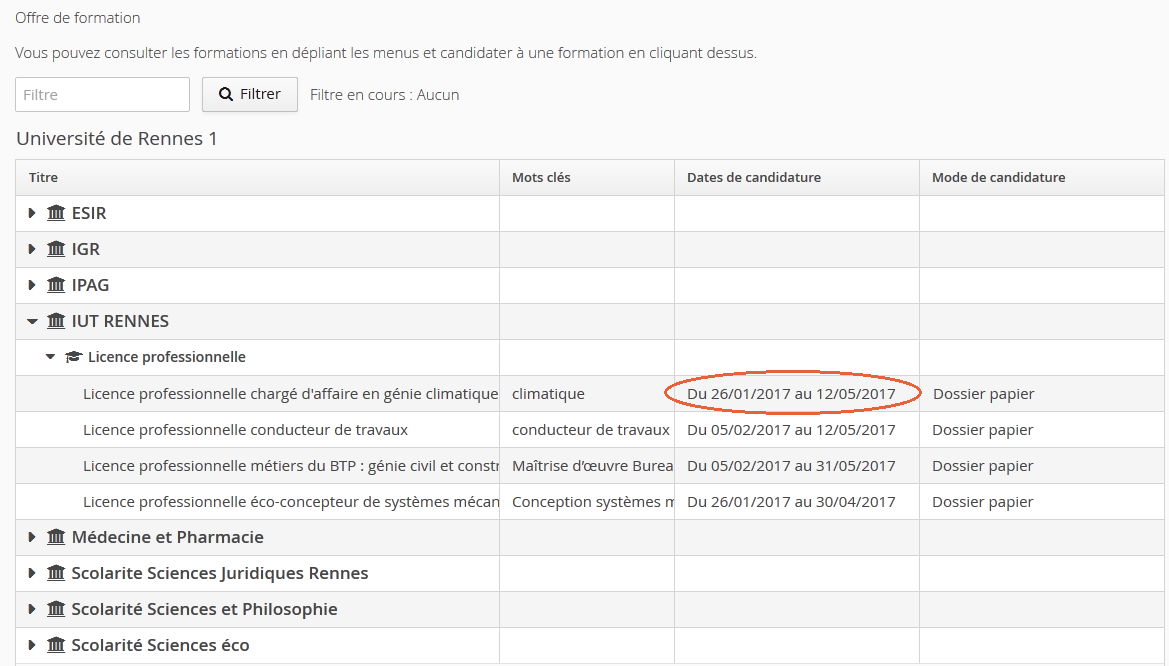Expand the Scolarité Sciences éco arrow
The width and height of the screenshot is (1169, 666).
pos(31,645)
